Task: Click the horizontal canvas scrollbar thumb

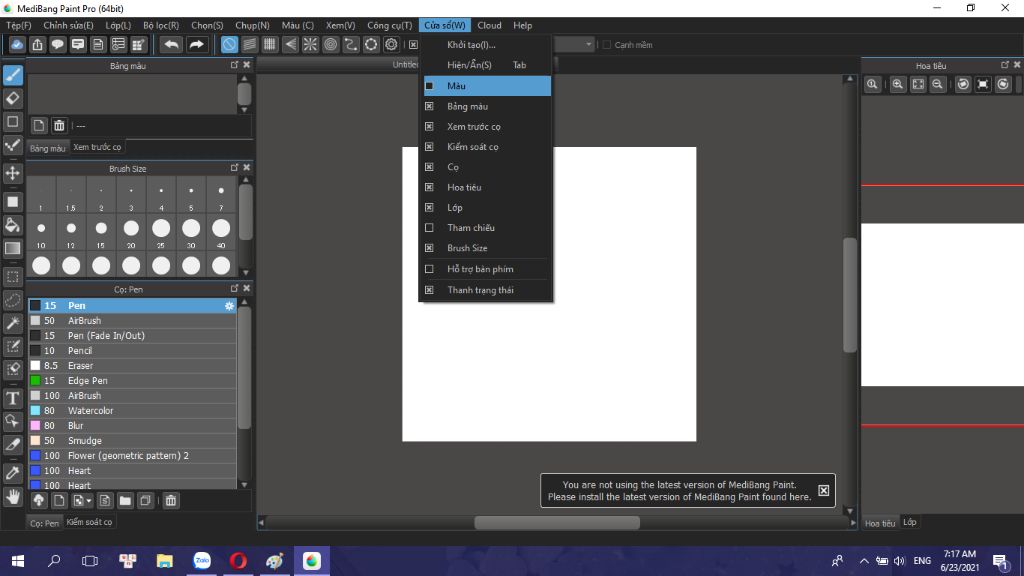Action: [x=557, y=522]
